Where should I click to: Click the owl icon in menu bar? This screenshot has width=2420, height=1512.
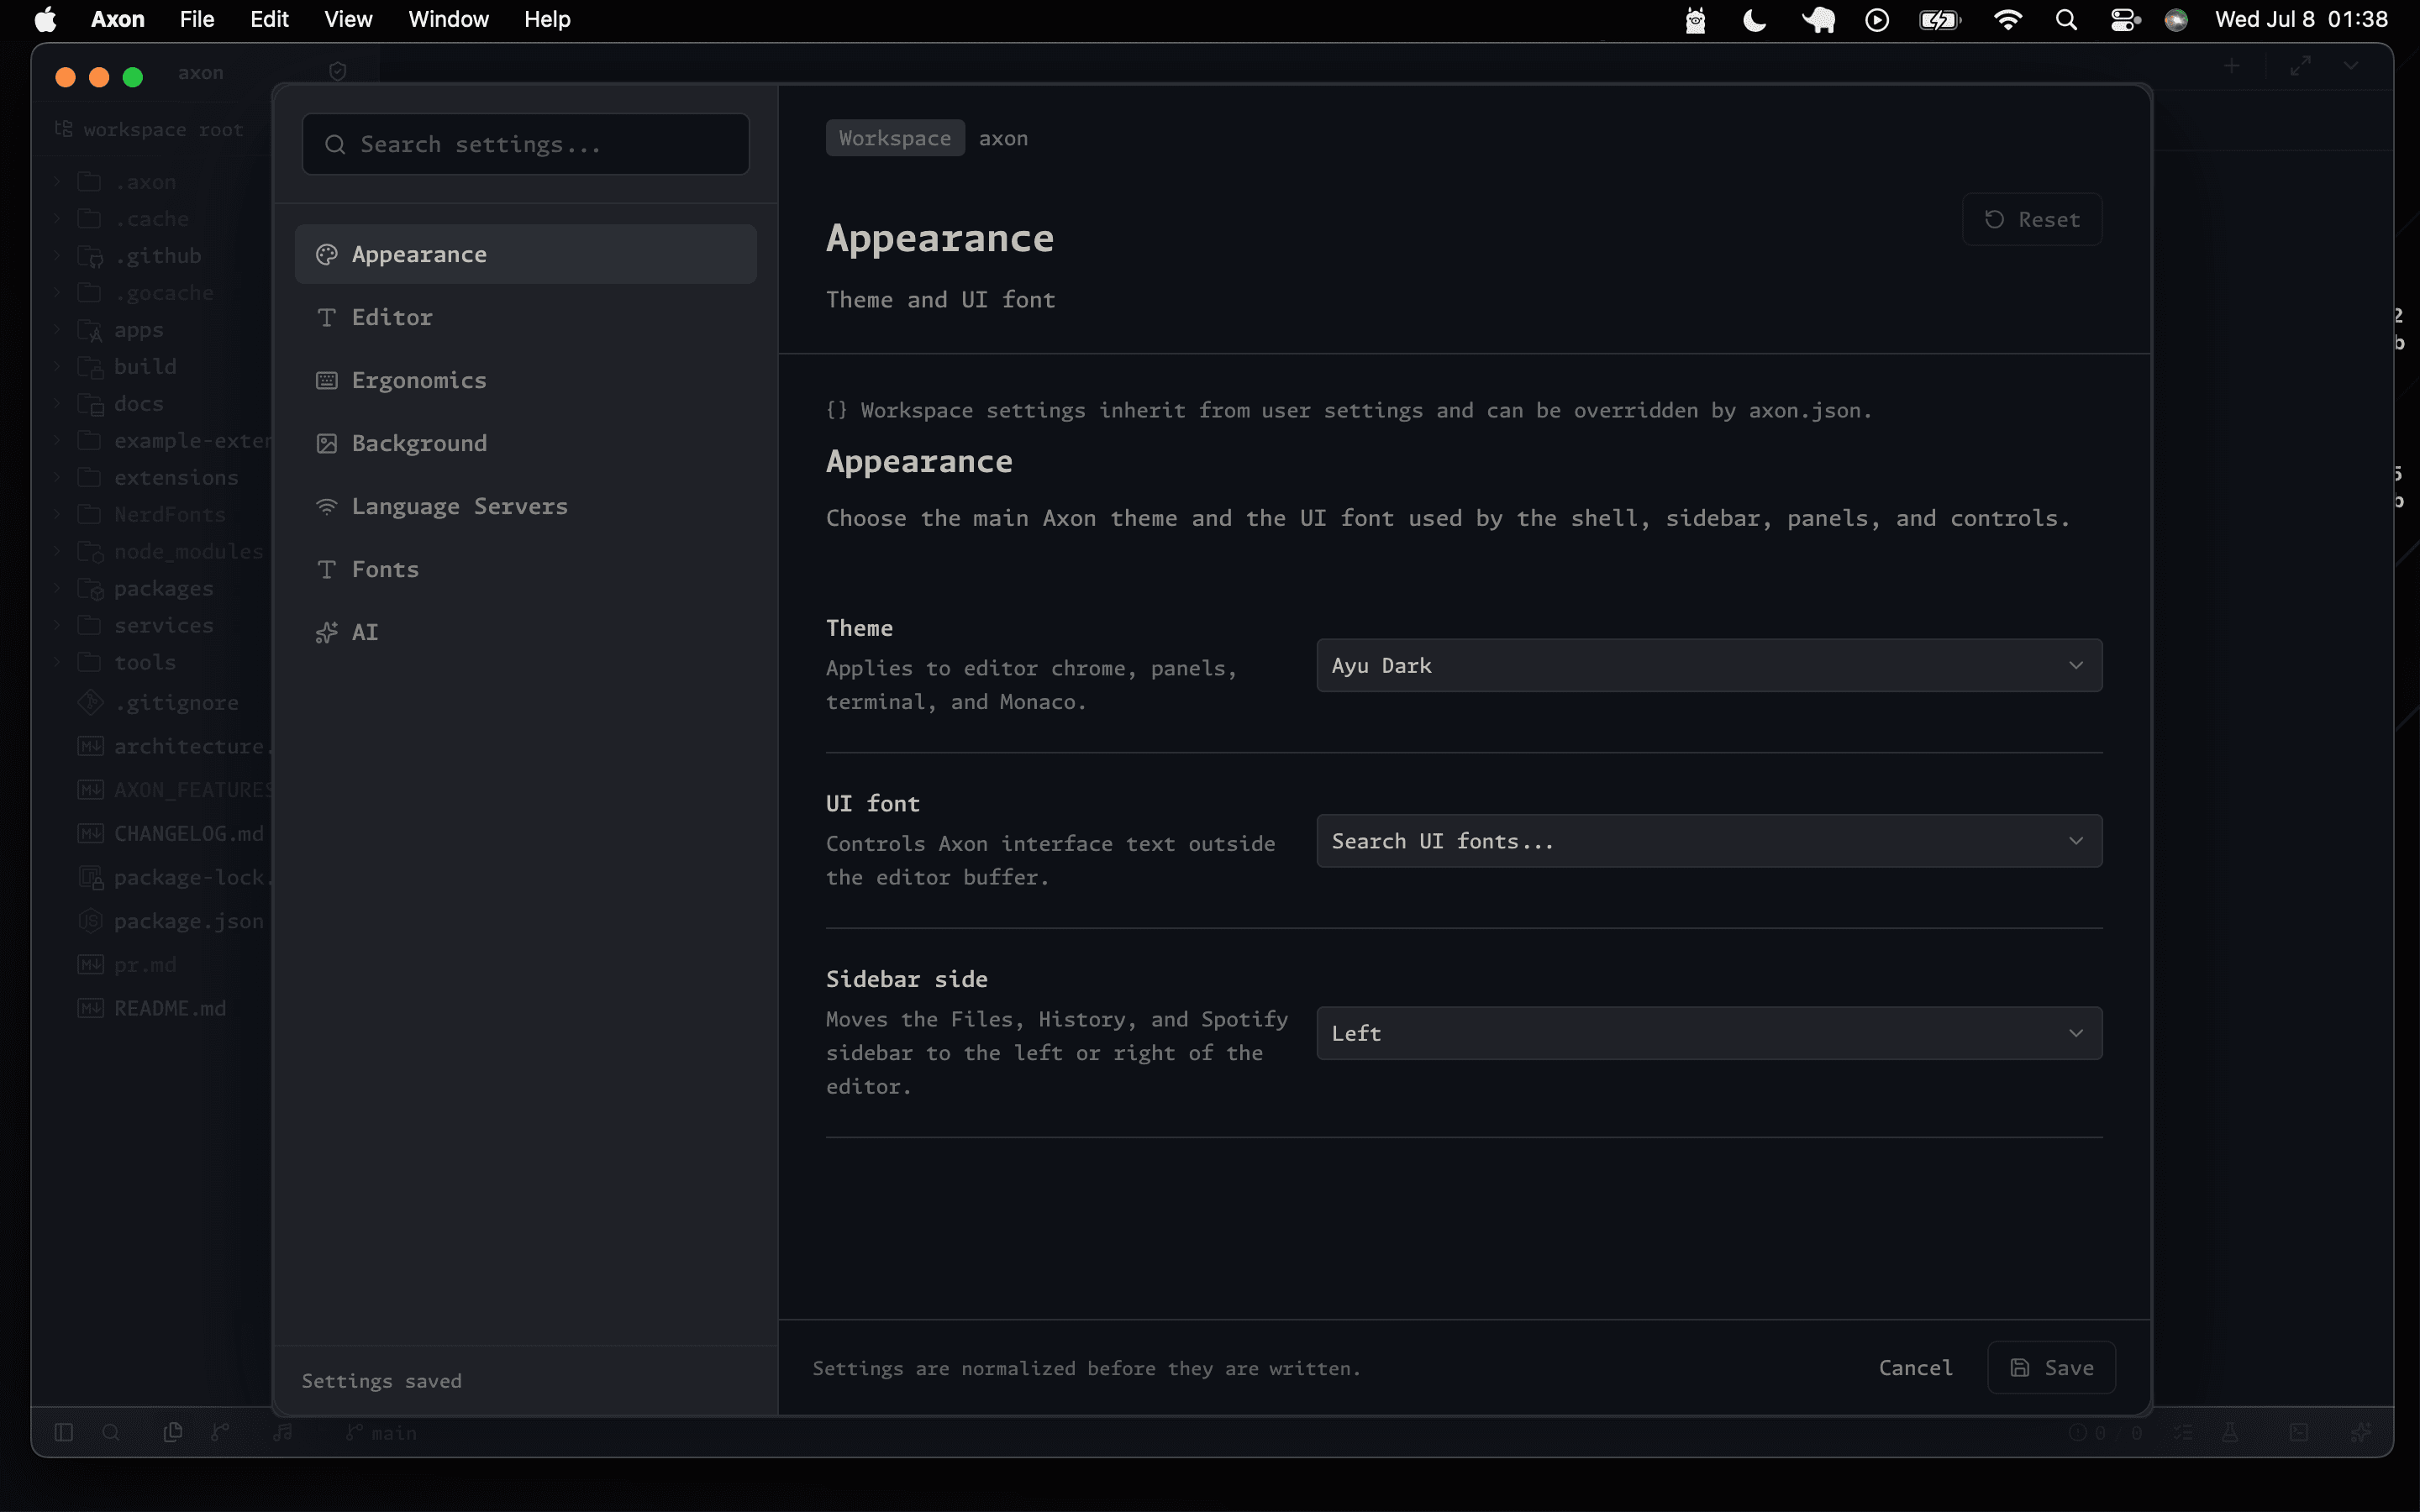pyautogui.click(x=1695, y=20)
